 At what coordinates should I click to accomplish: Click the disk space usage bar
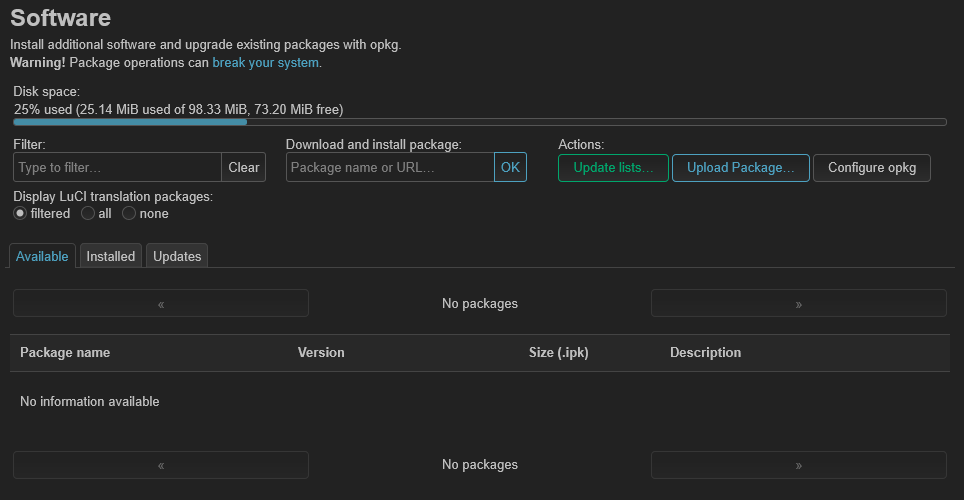(480, 122)
